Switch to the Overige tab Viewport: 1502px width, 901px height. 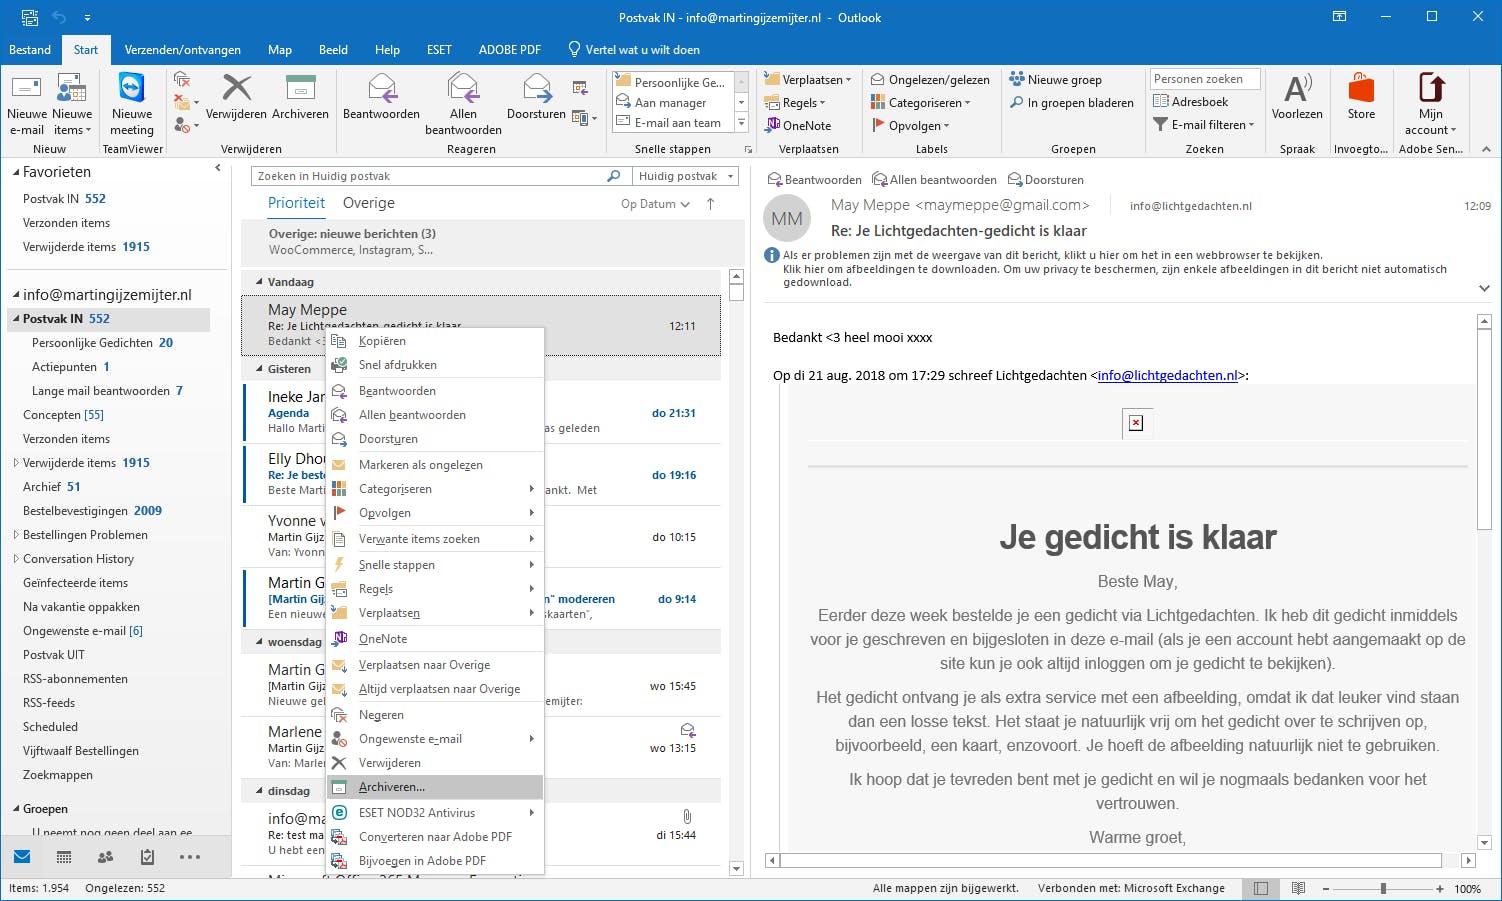368,203
